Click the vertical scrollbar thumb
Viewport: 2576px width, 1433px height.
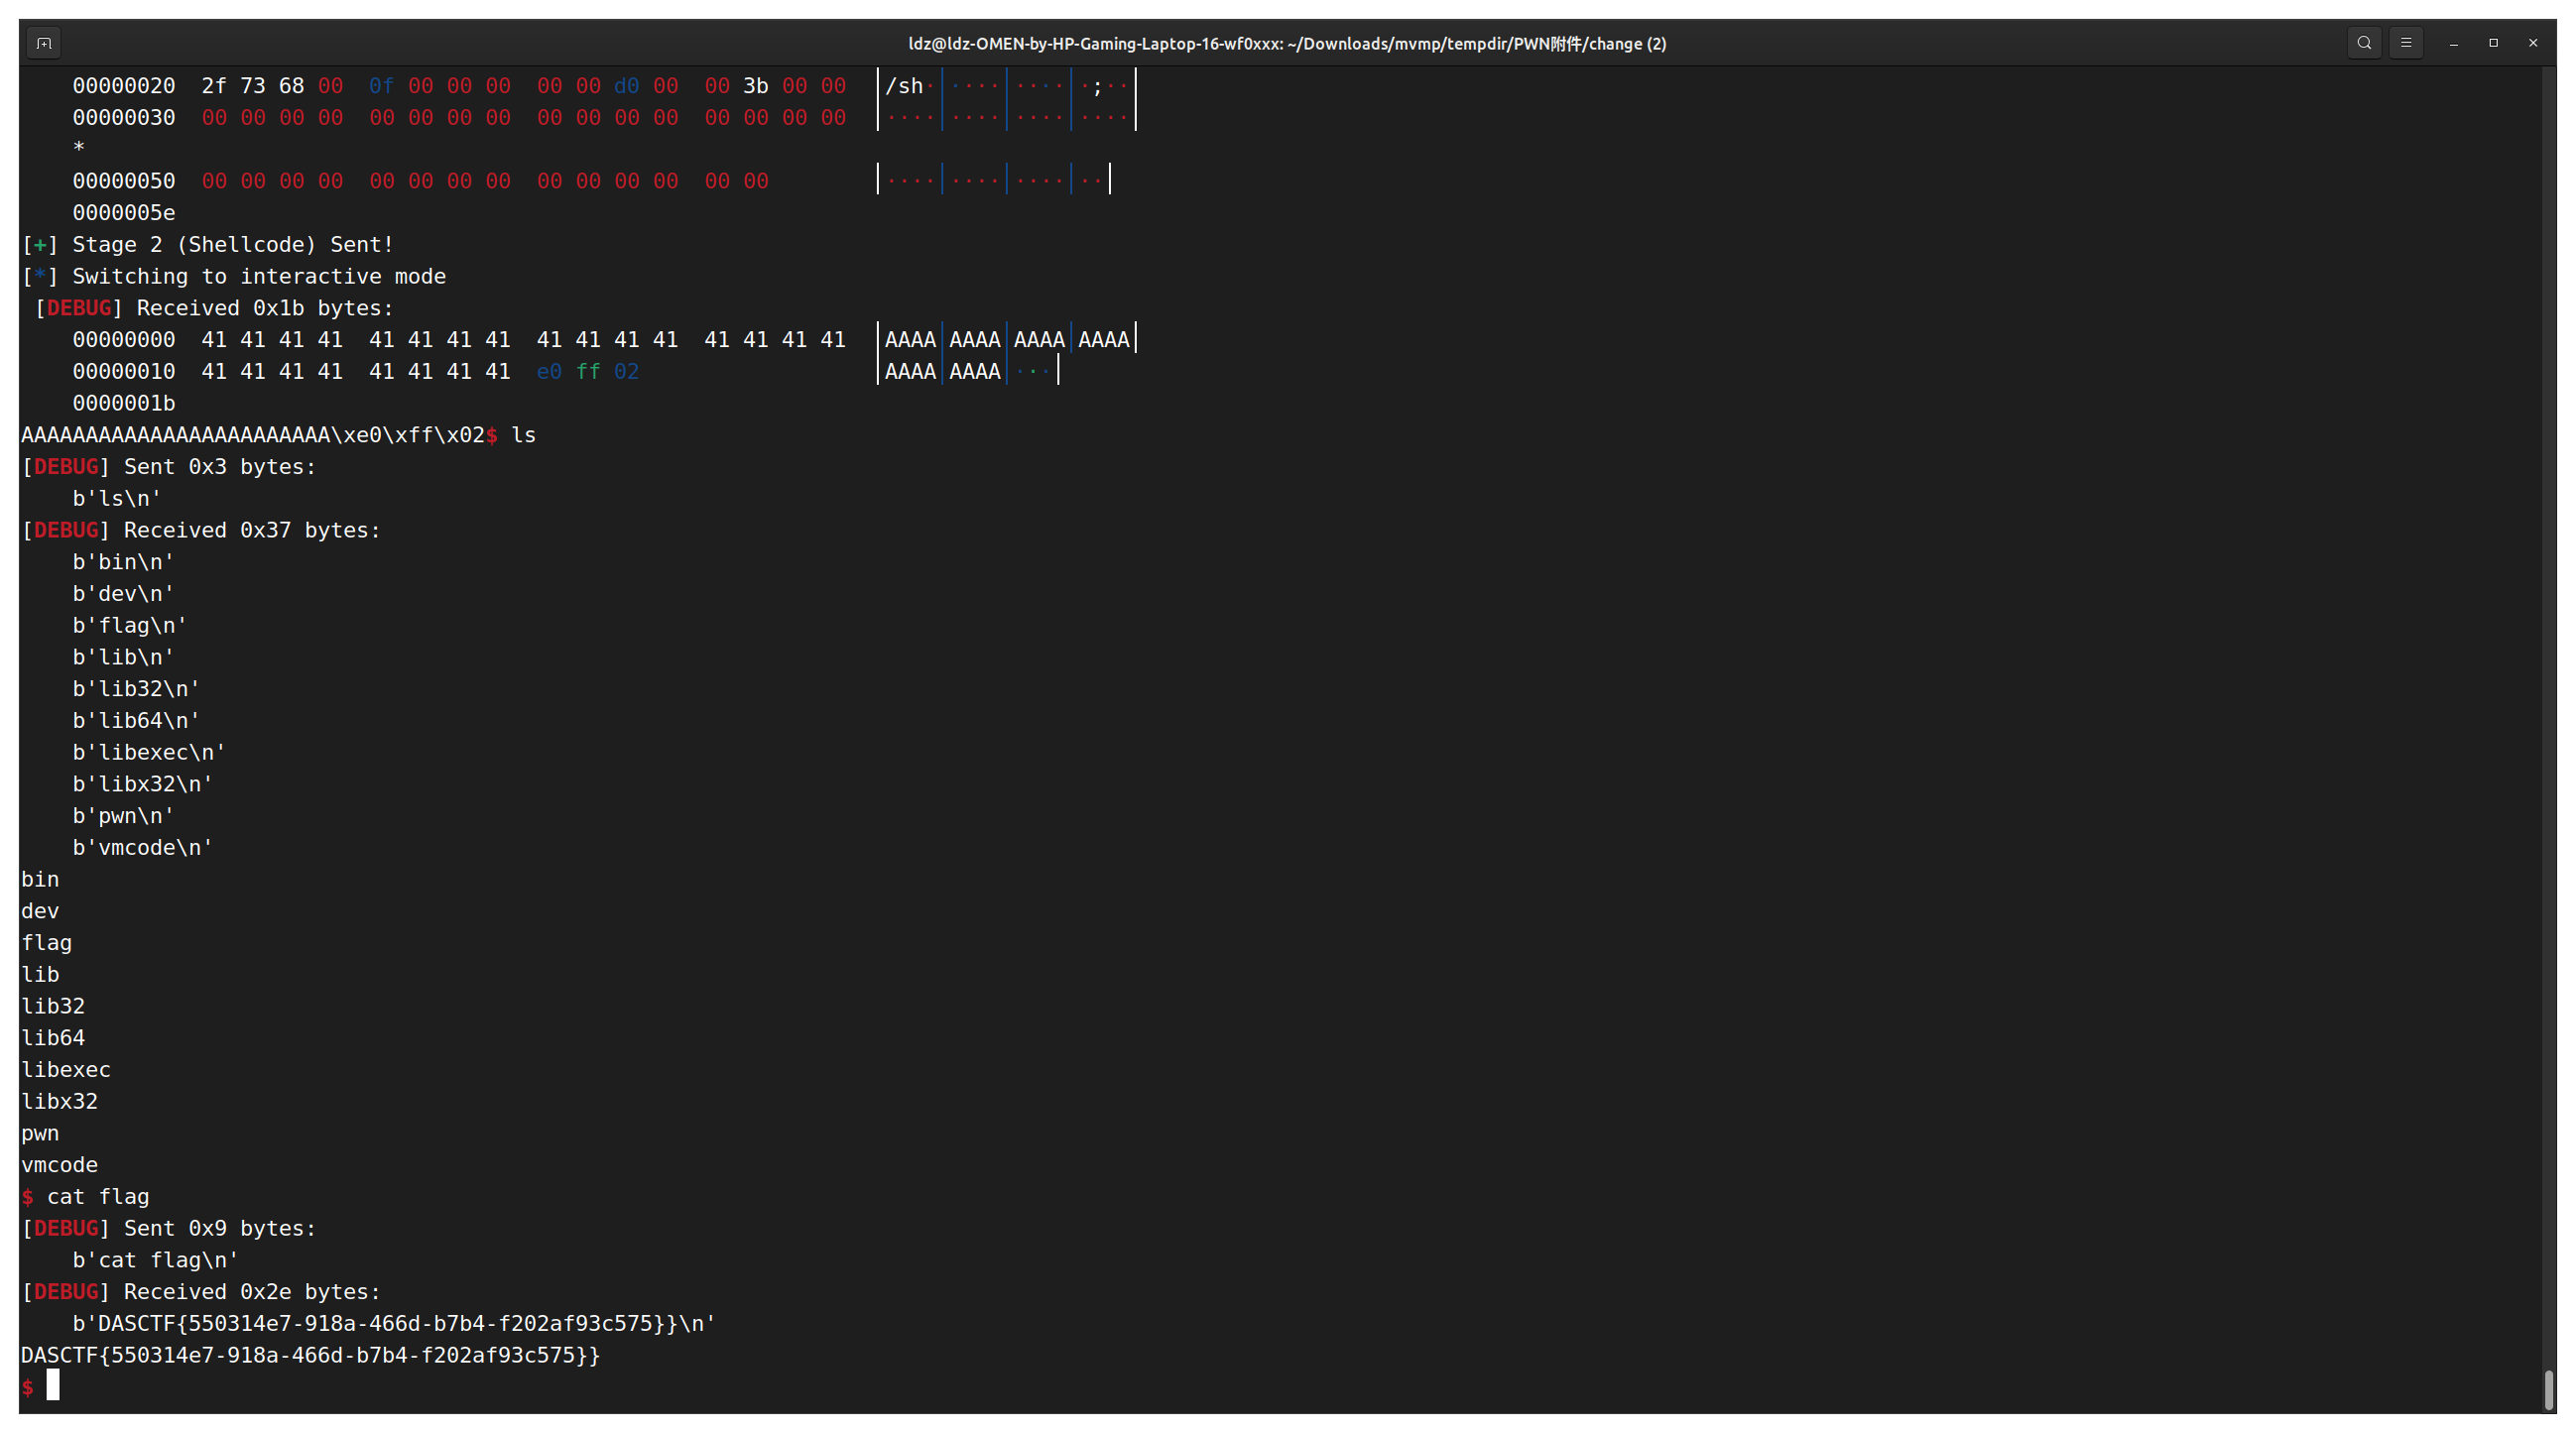(2548, 1388)
